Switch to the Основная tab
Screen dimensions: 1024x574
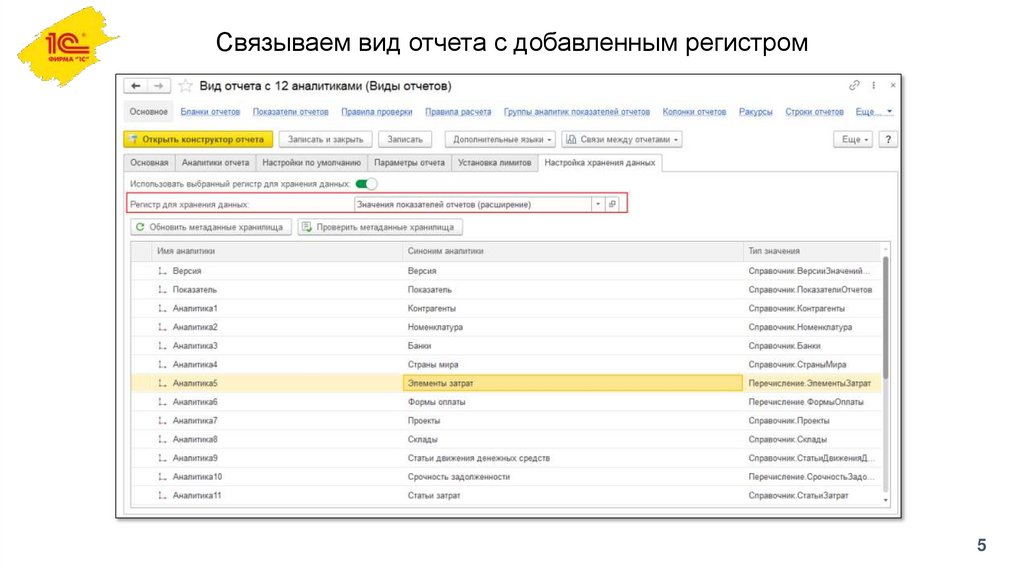point(149,163)
